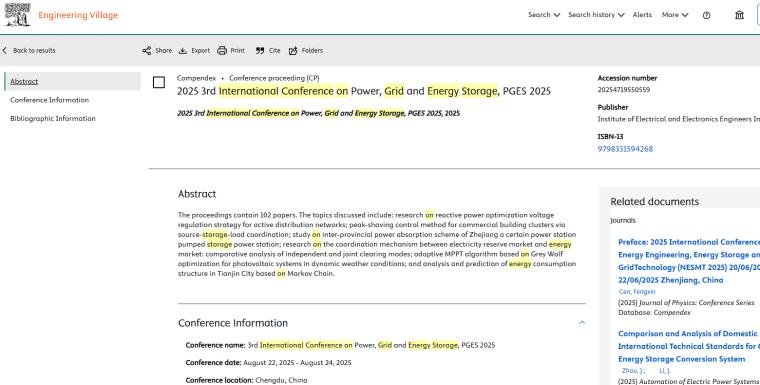Click the Compendex database label
Screen dimensions: 760x385
pos(196,78)
